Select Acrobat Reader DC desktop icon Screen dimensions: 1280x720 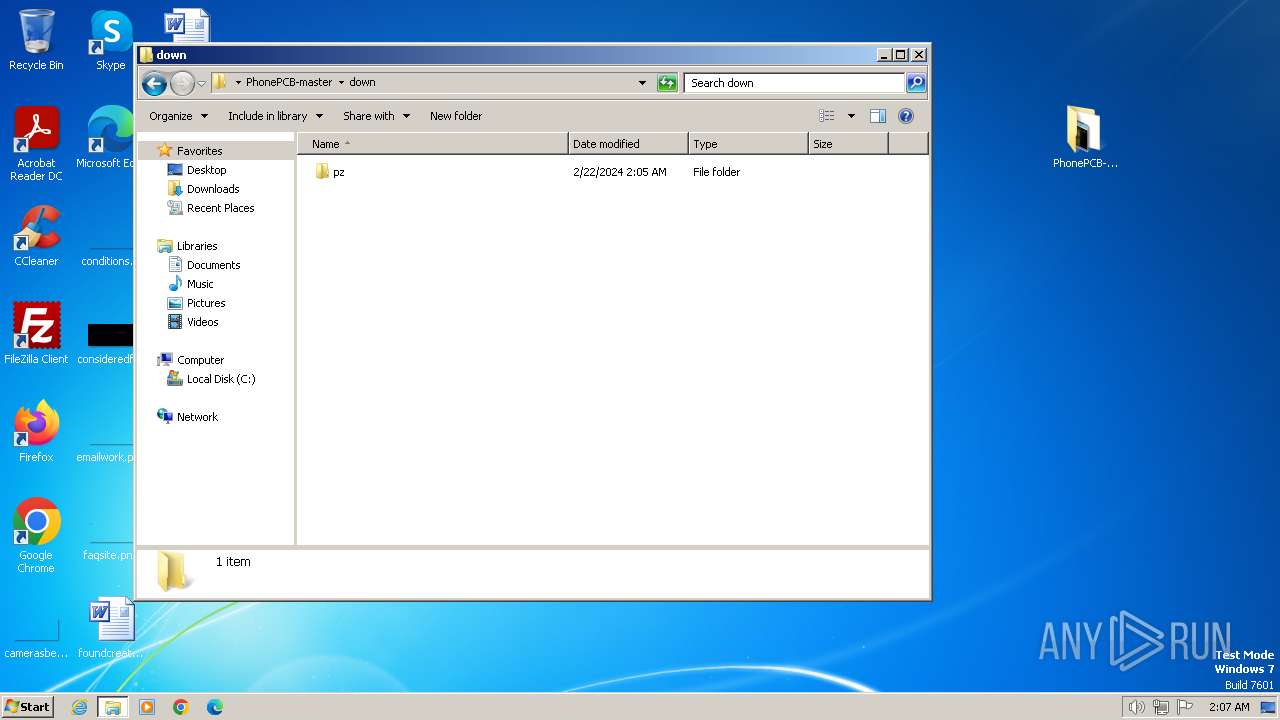(x=36, y=144)
